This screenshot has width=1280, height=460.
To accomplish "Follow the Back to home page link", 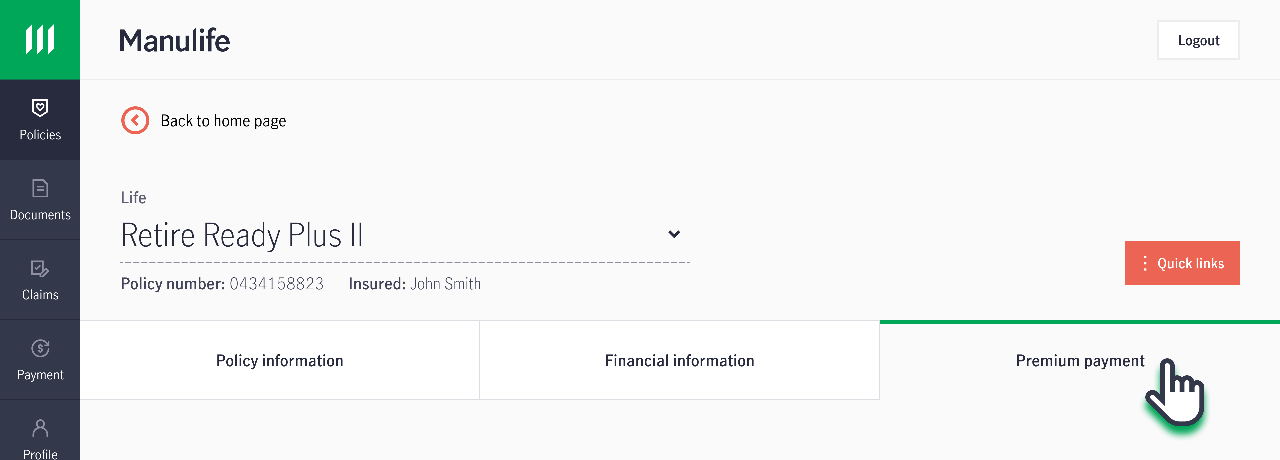I will point(223,120).
